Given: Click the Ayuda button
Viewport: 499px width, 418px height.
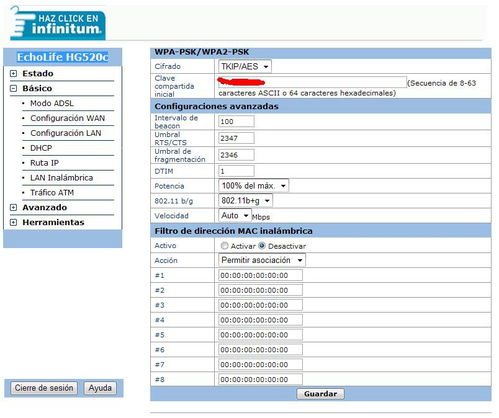Looking at the screenshot, I should click(x=100, y=388).
